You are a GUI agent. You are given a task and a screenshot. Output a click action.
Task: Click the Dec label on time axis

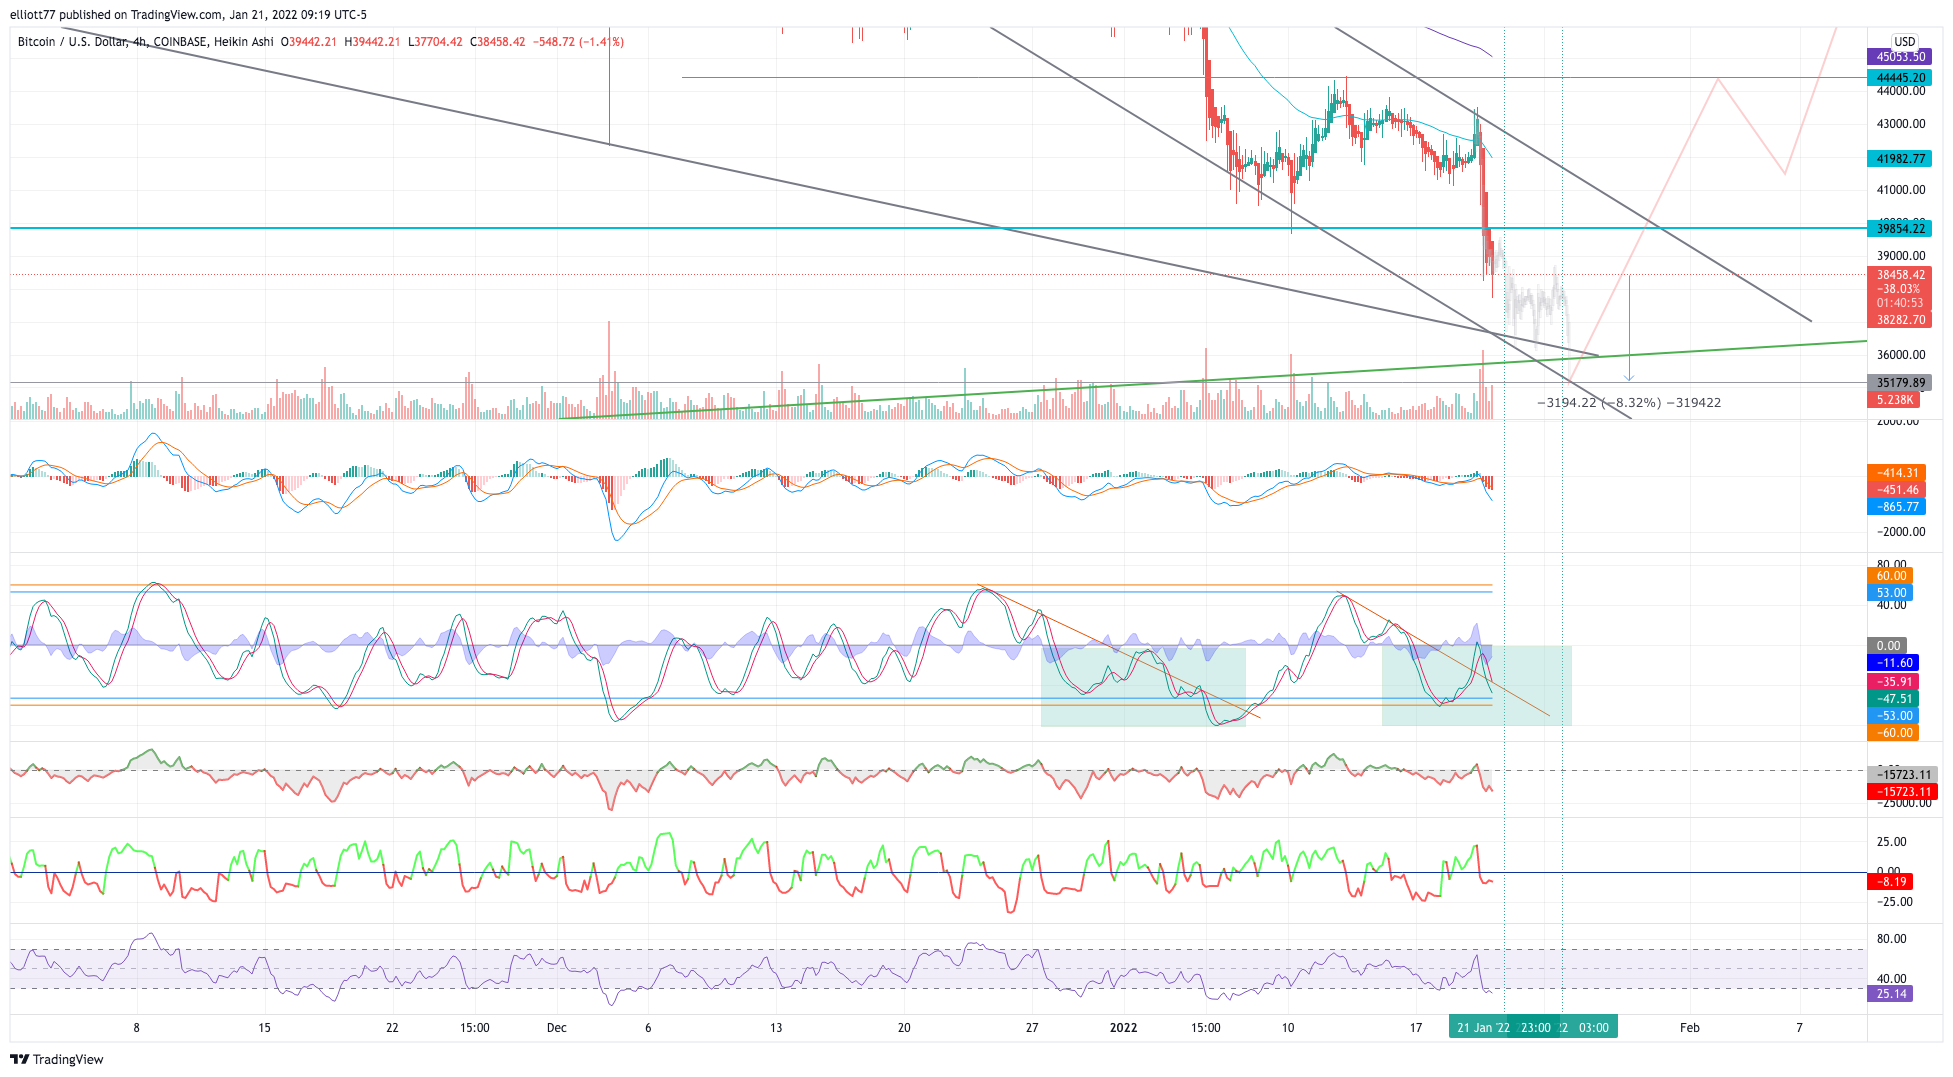click(557, 1028)
